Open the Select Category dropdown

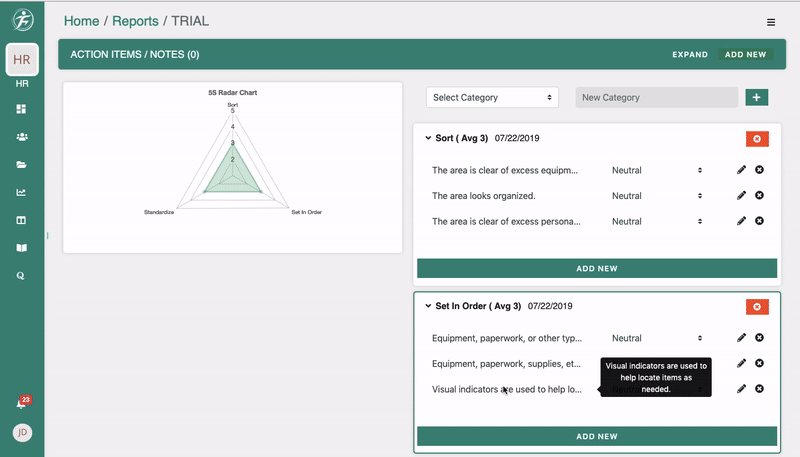[491, 97]
